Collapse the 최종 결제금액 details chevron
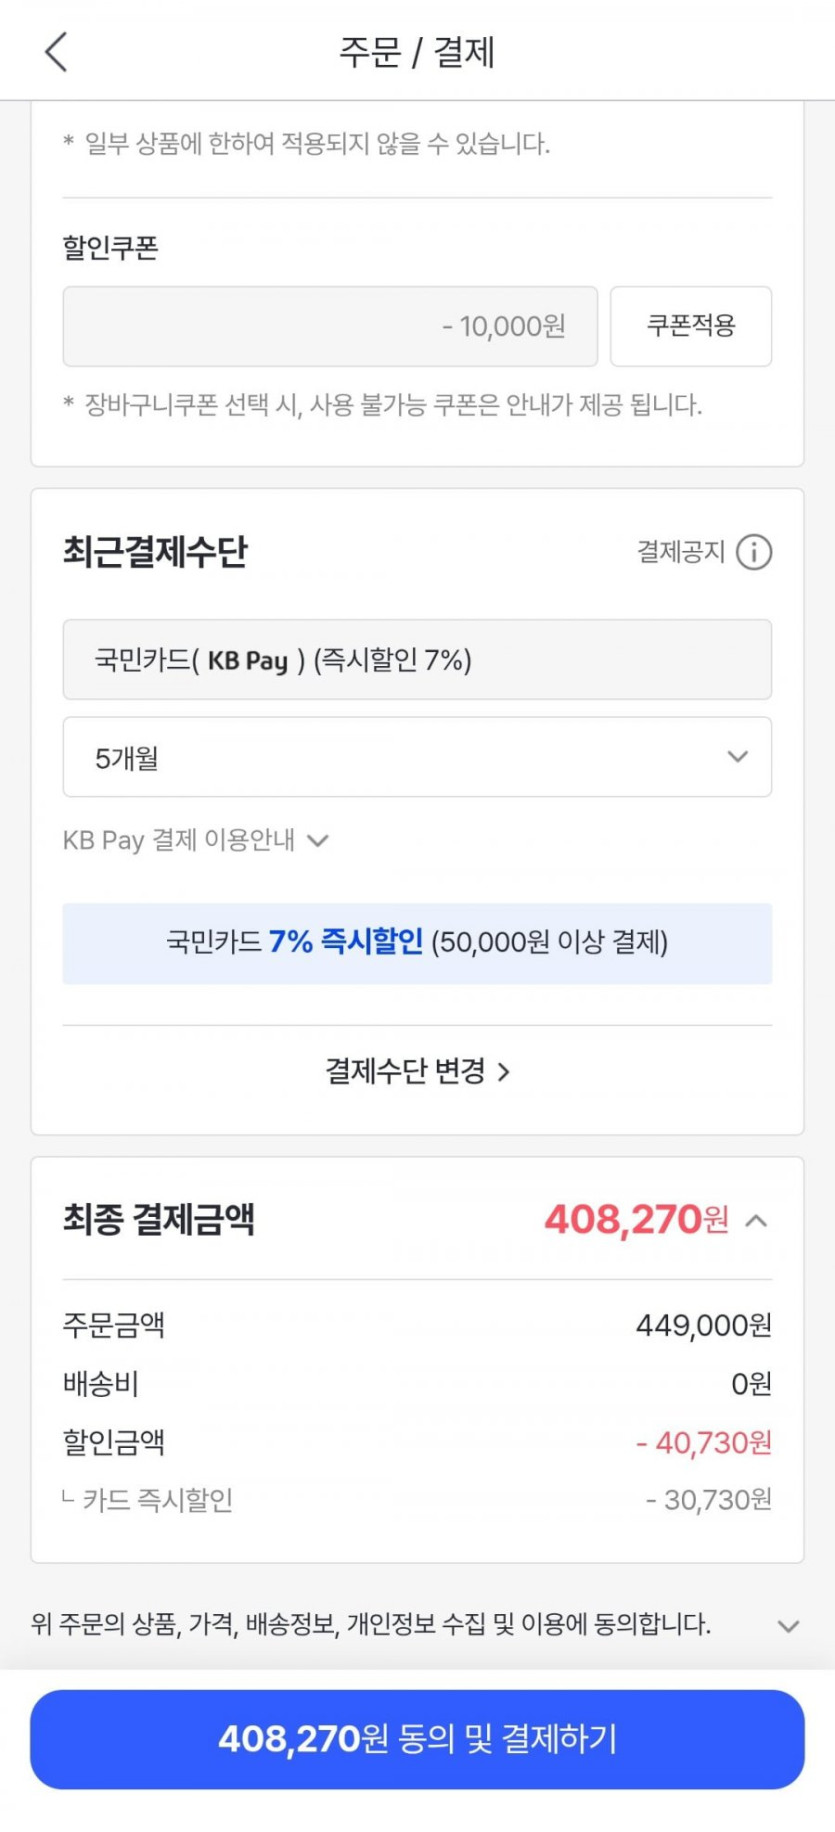Screen dimensions: 835x1832 757,1220
